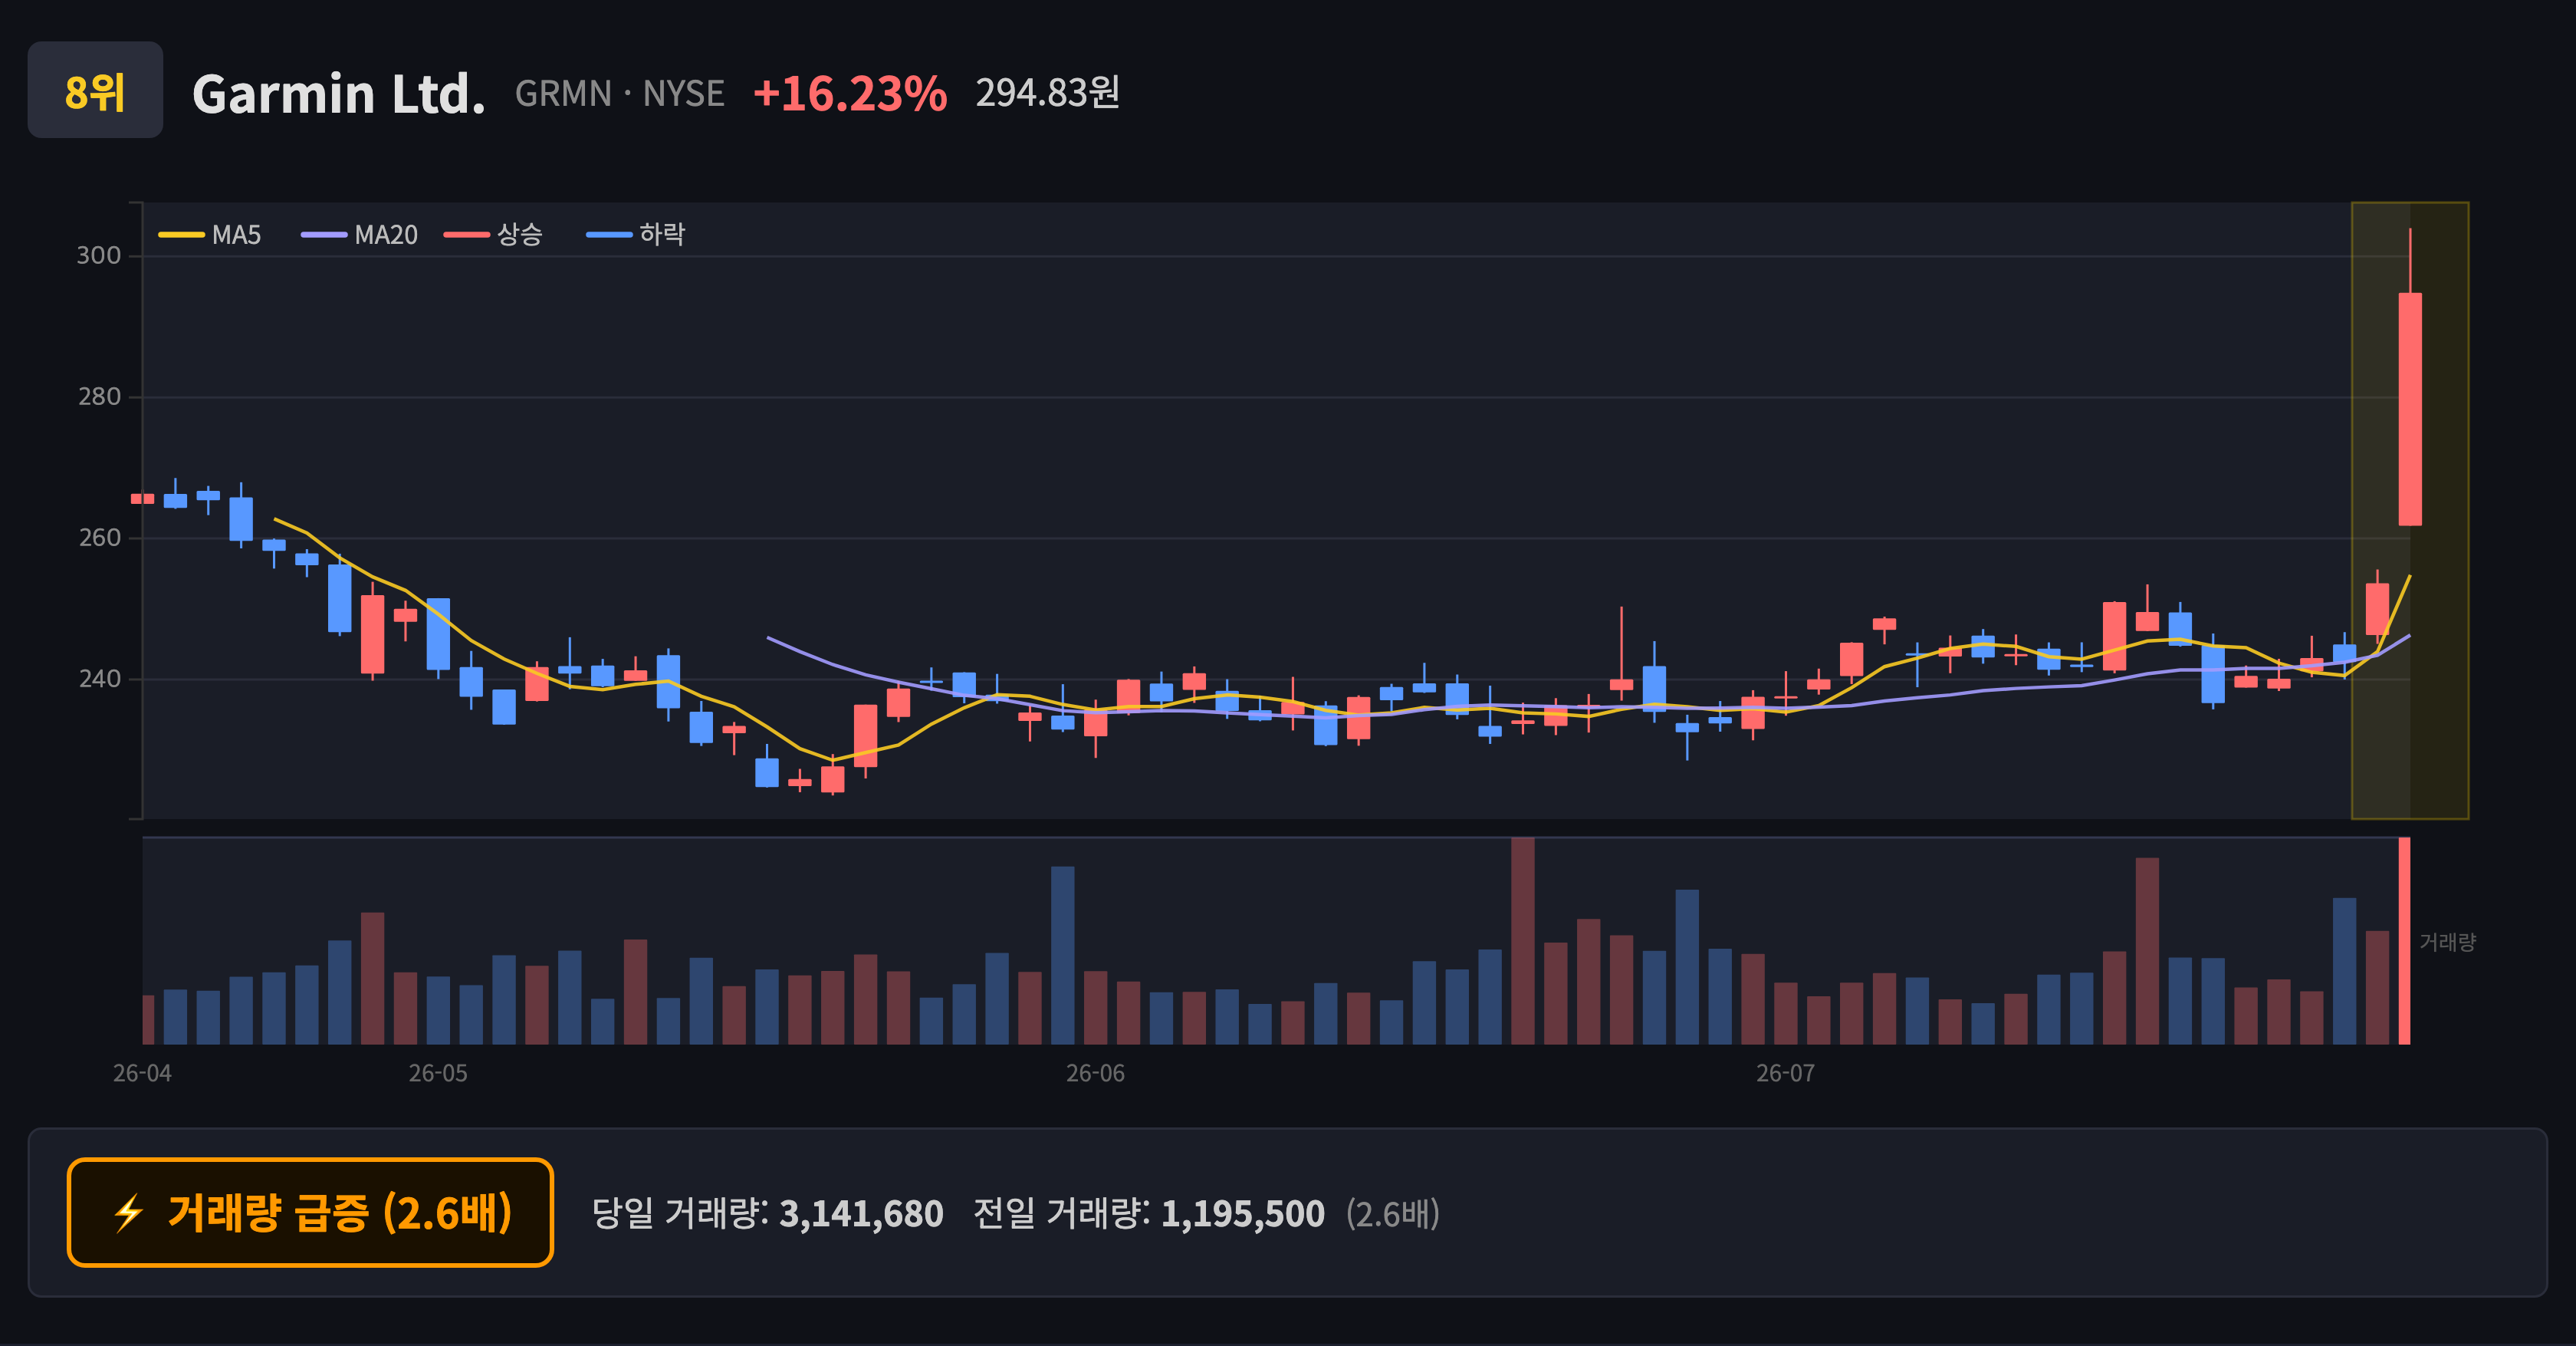This screenshot has width=2576, height=1346.
Task: Click the 전일 거래량 value 1,195,500
Action: click(x=1243, y=1214)
